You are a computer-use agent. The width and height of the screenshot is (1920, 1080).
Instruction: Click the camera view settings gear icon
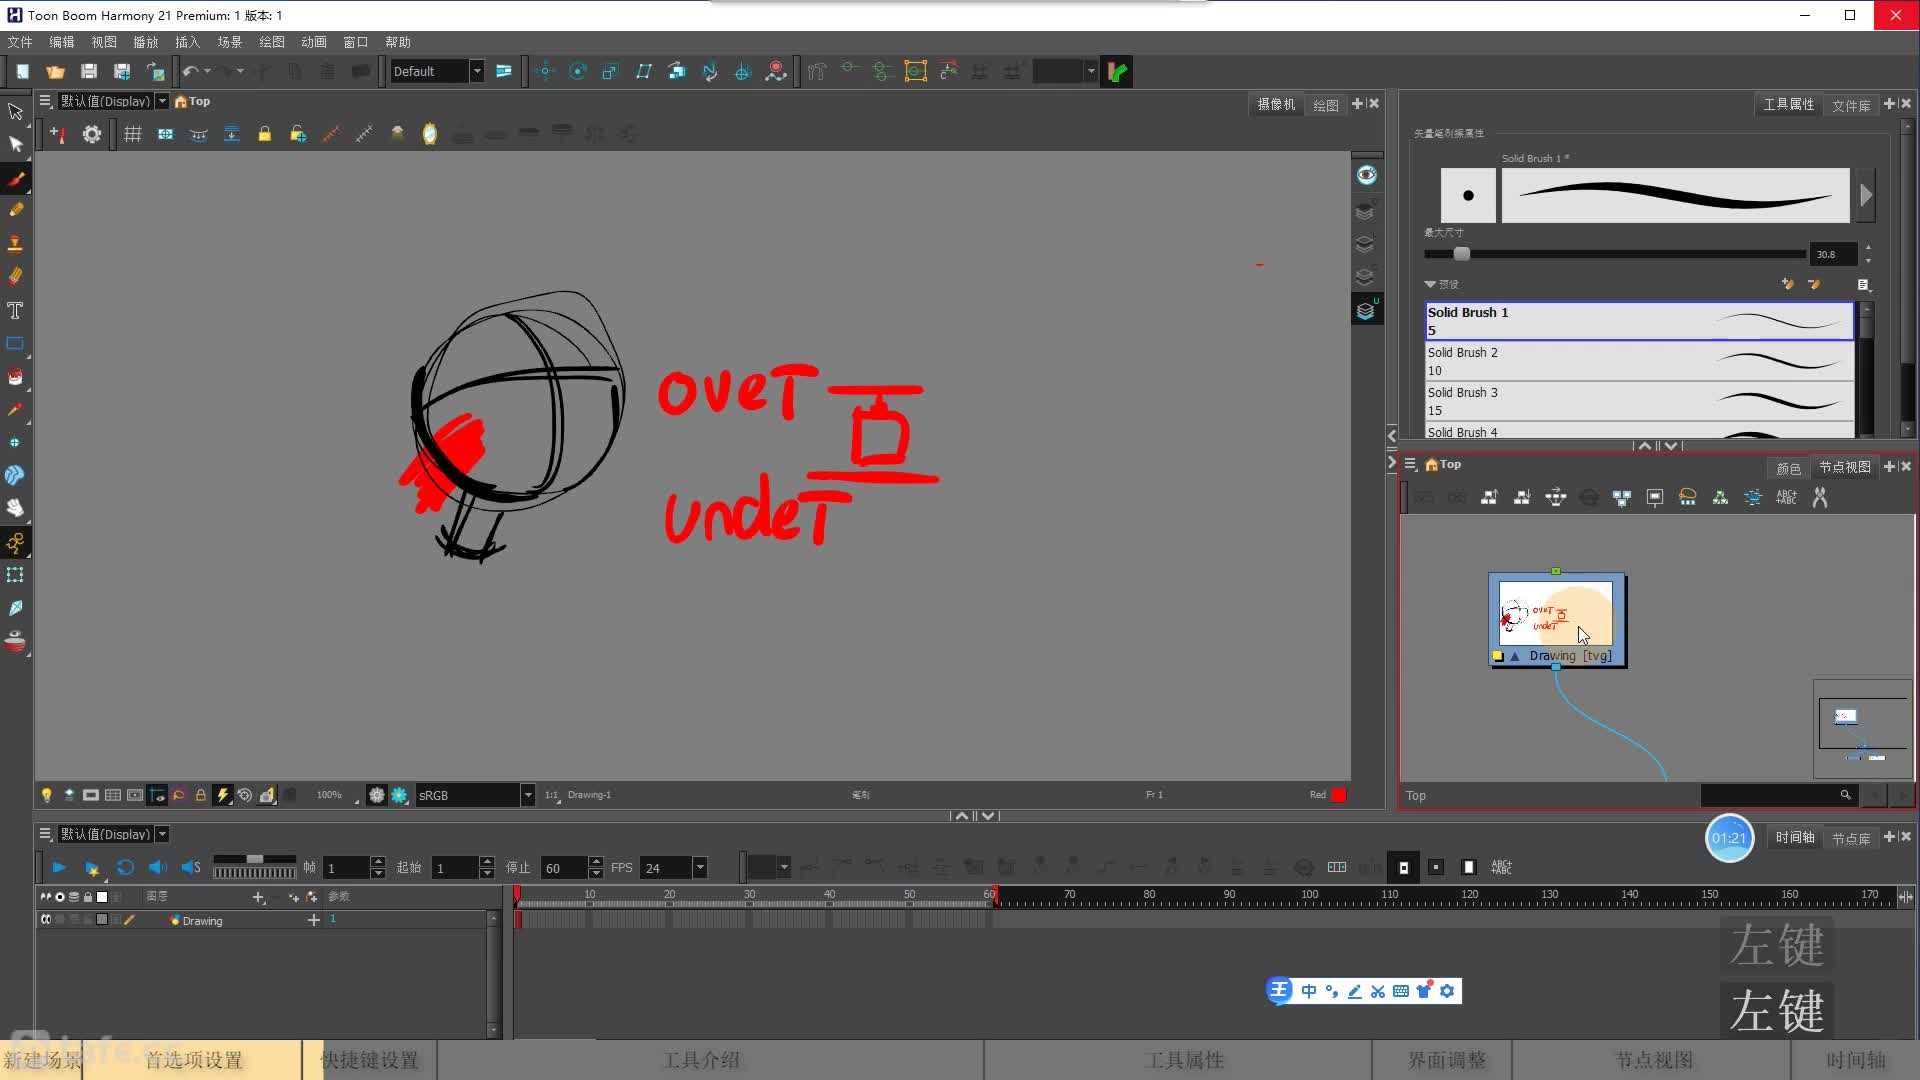pos(92,134)
